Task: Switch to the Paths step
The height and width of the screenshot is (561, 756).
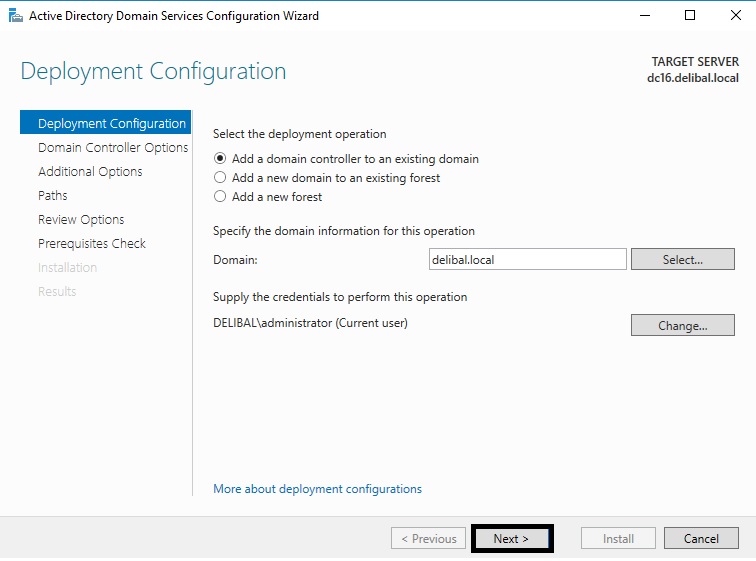Action: coord(53,196)
